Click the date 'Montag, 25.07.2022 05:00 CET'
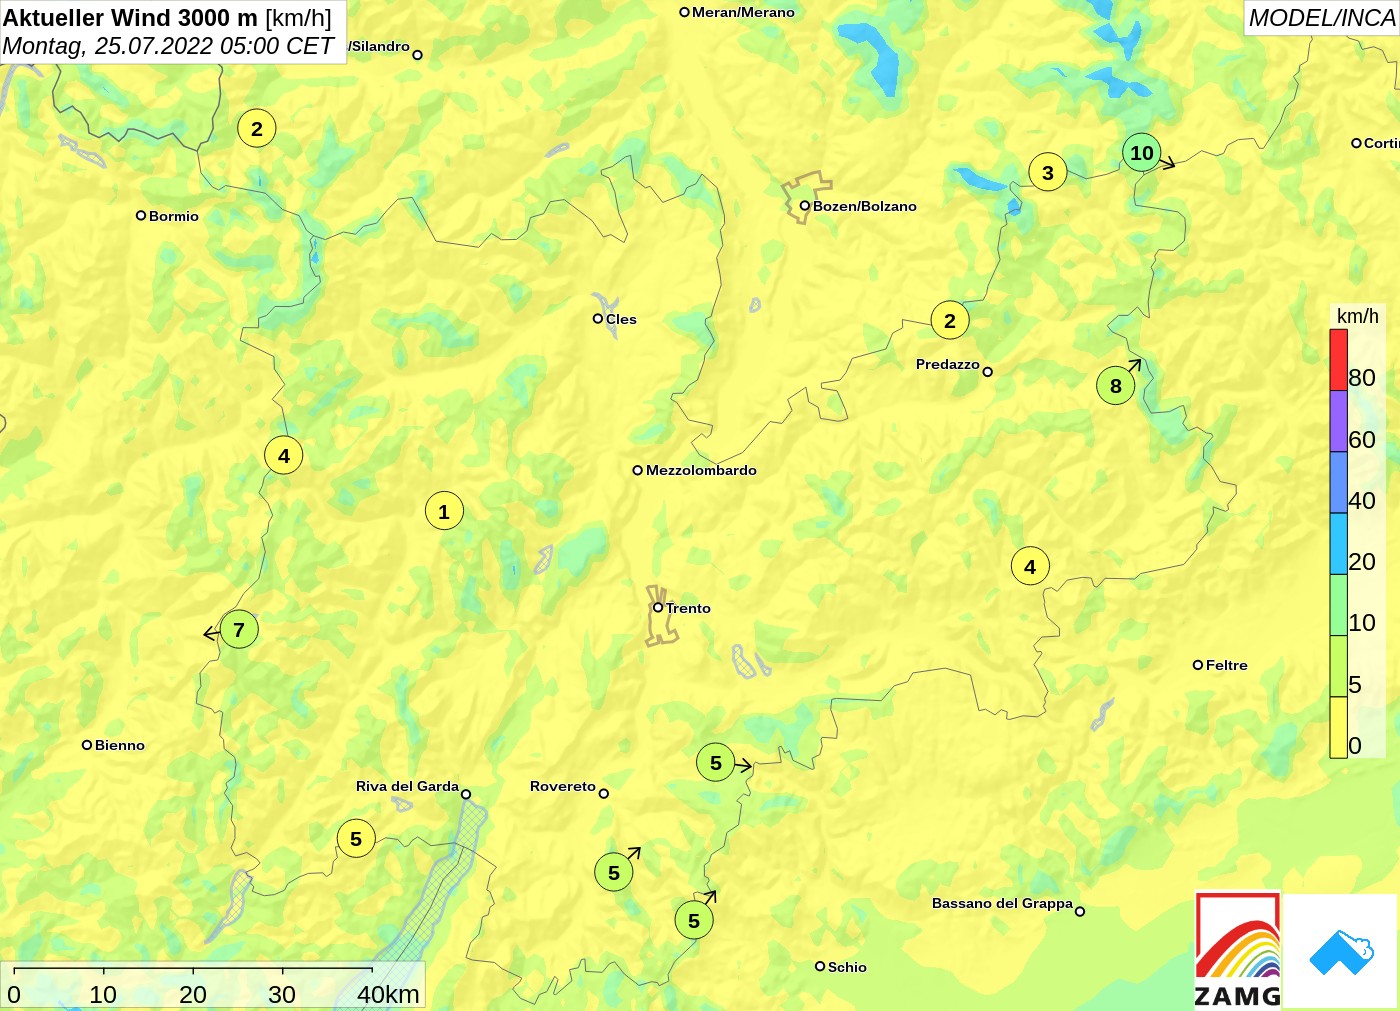 click(168, 46)
